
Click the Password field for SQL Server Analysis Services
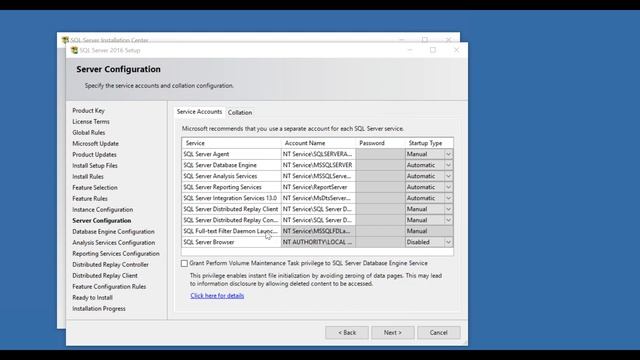tap(380, 176)
